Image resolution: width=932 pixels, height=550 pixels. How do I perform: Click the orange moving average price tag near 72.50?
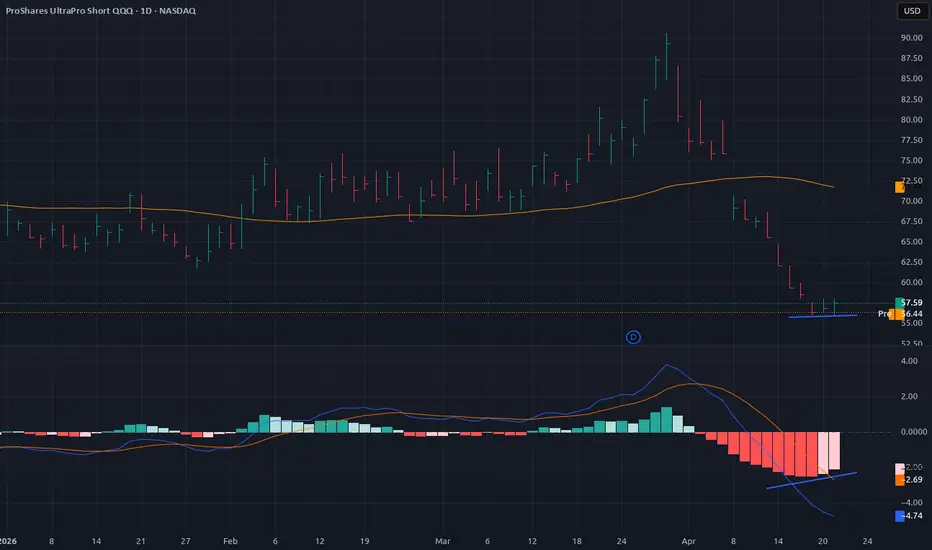pyautogui.click(x=900, y=187)
